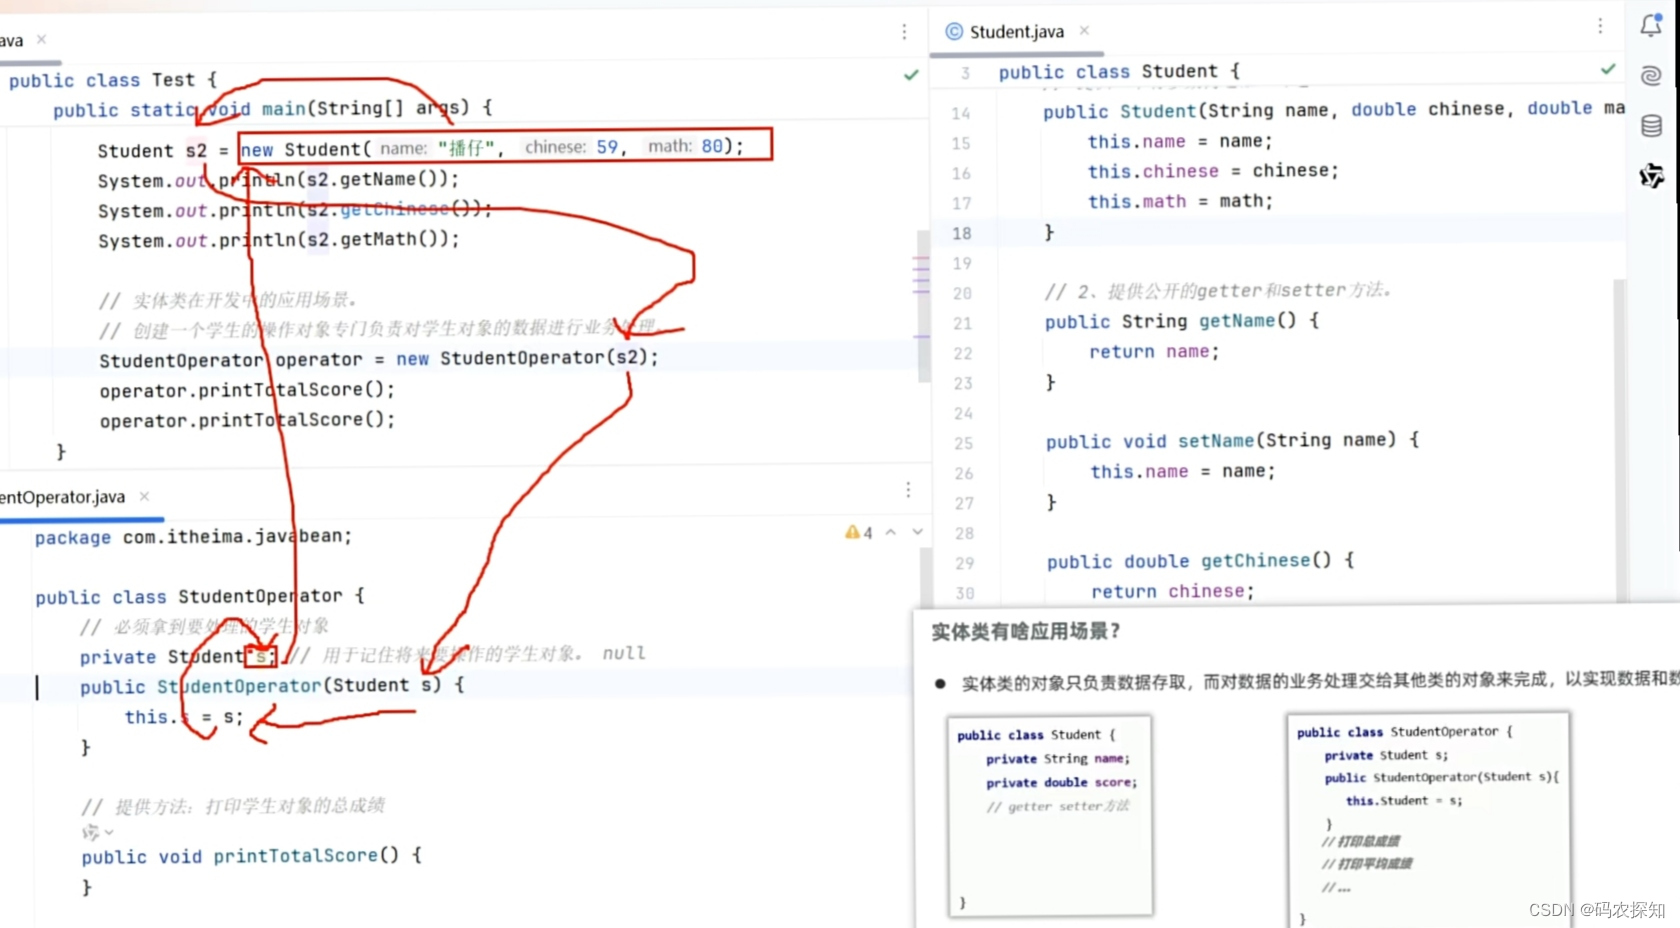The image size is (1680, 928).
Task: Click the green inspection checkmark in Test editor
Action: coord(911,75)
